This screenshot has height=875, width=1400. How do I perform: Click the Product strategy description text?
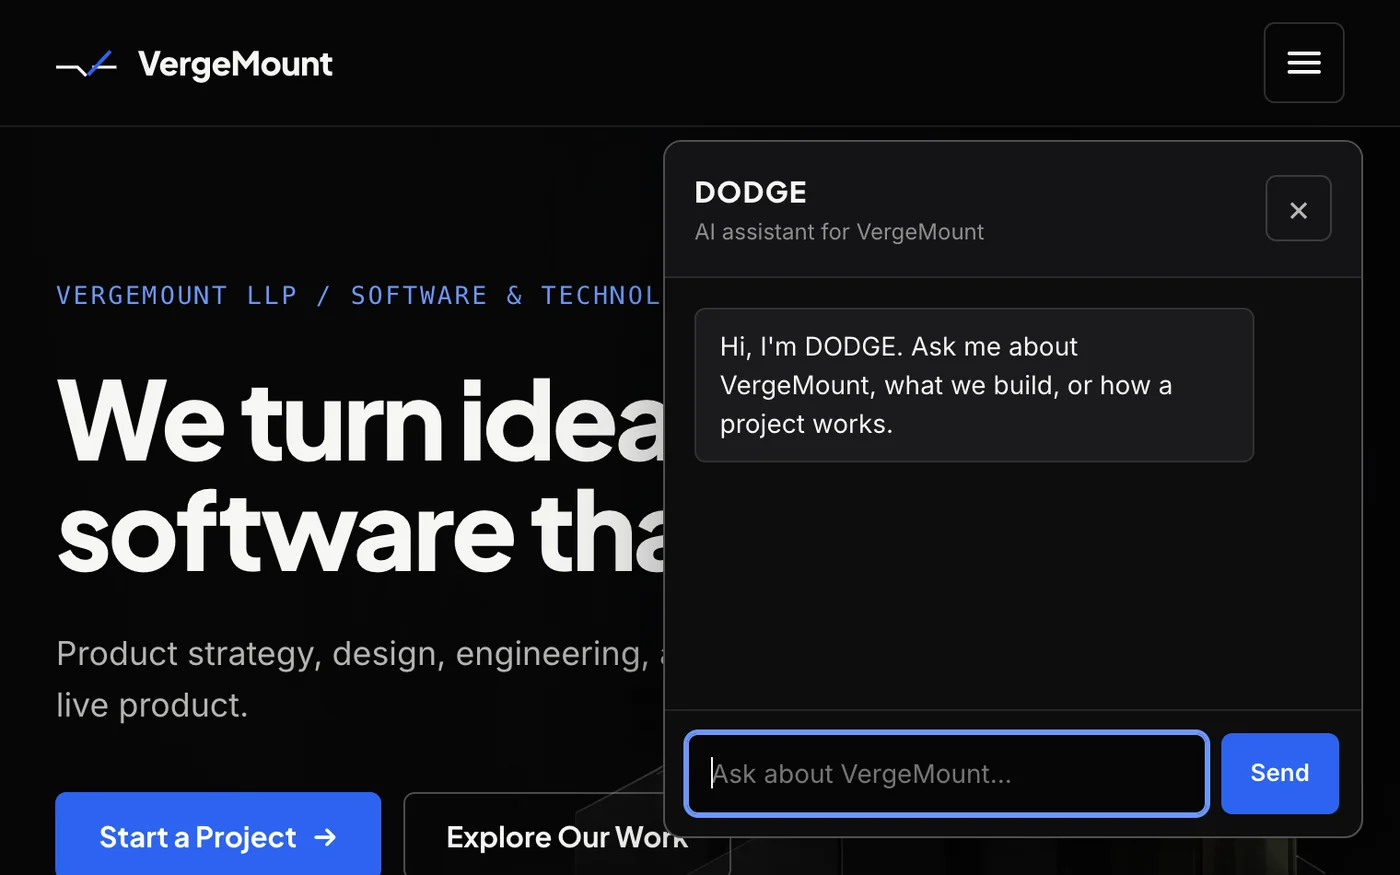360,679
